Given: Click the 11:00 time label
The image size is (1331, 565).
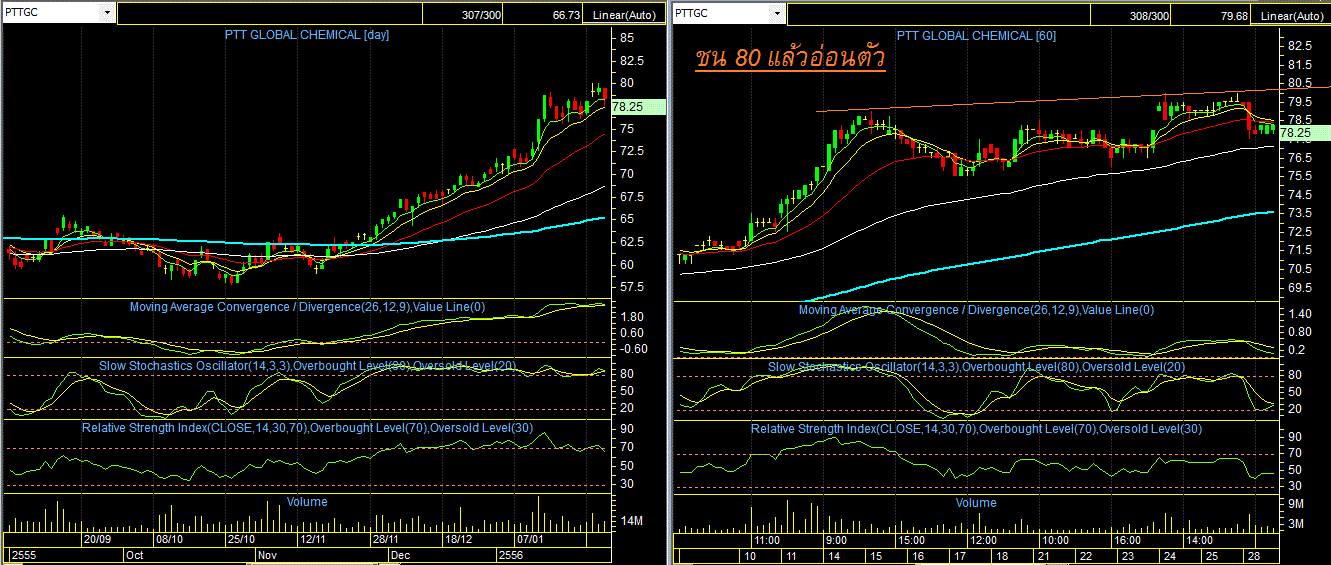Looking at the screenshot, I should point(767,539).
